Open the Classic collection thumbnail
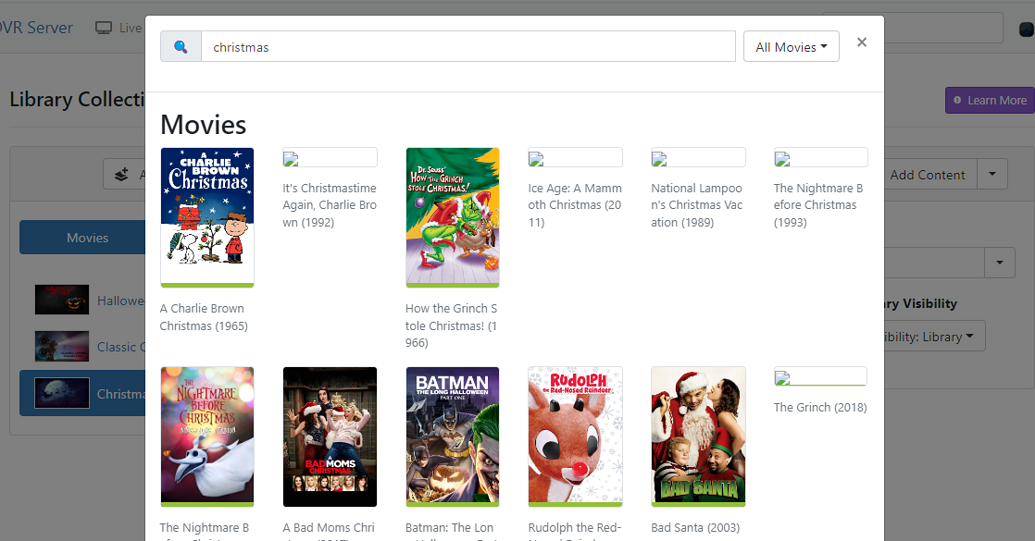Image resolution: width=1035 pixels, height=541 pixels. coord(62,346)
